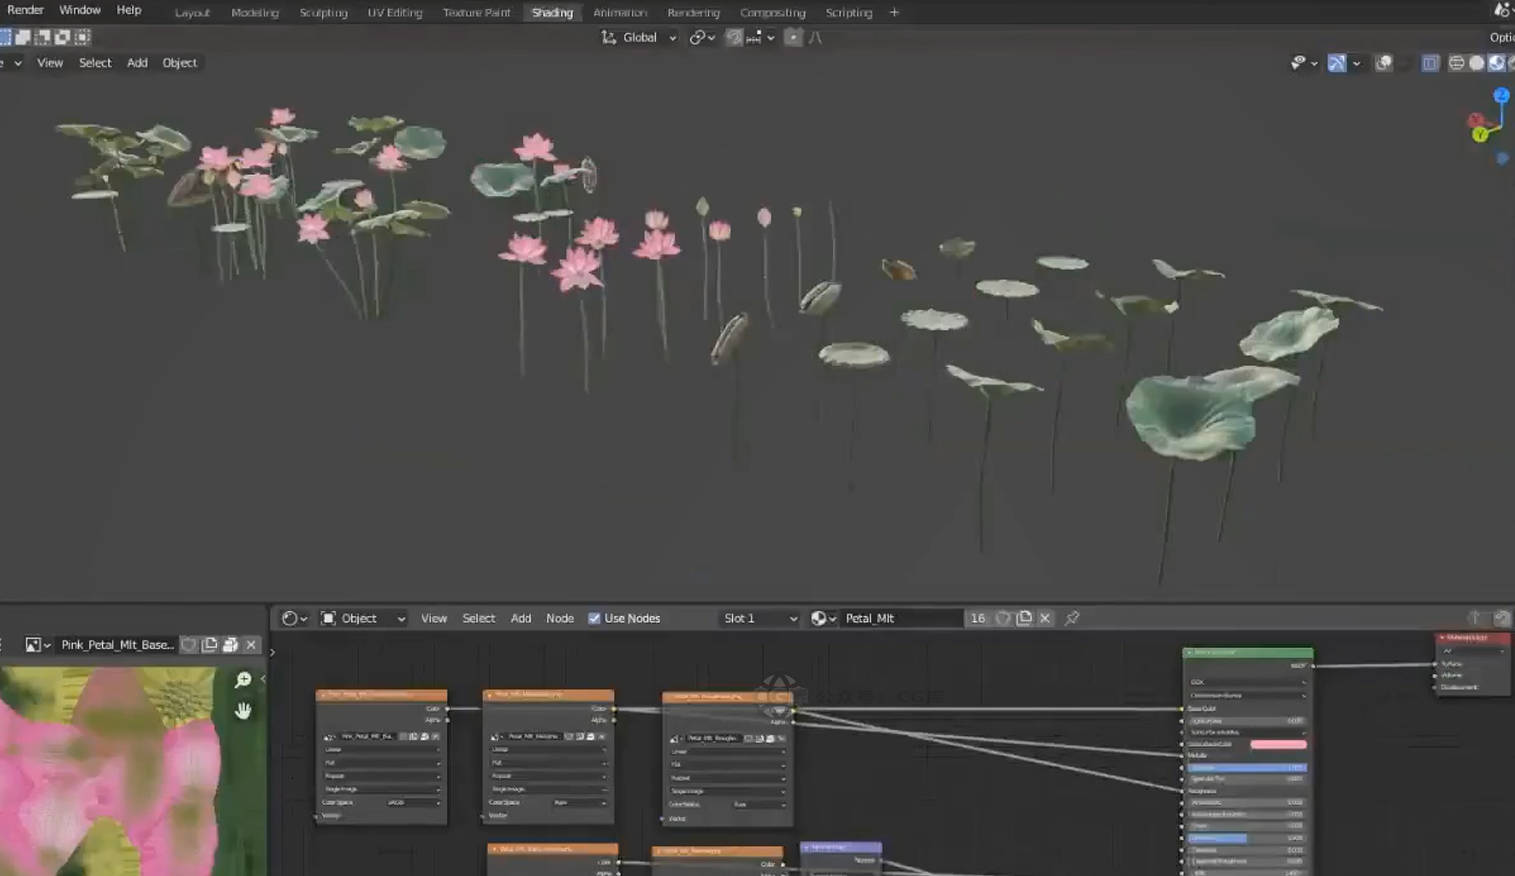Select material preview shading mode
This screenshot has height=876, width=1515.
[x=1496, y=63]
